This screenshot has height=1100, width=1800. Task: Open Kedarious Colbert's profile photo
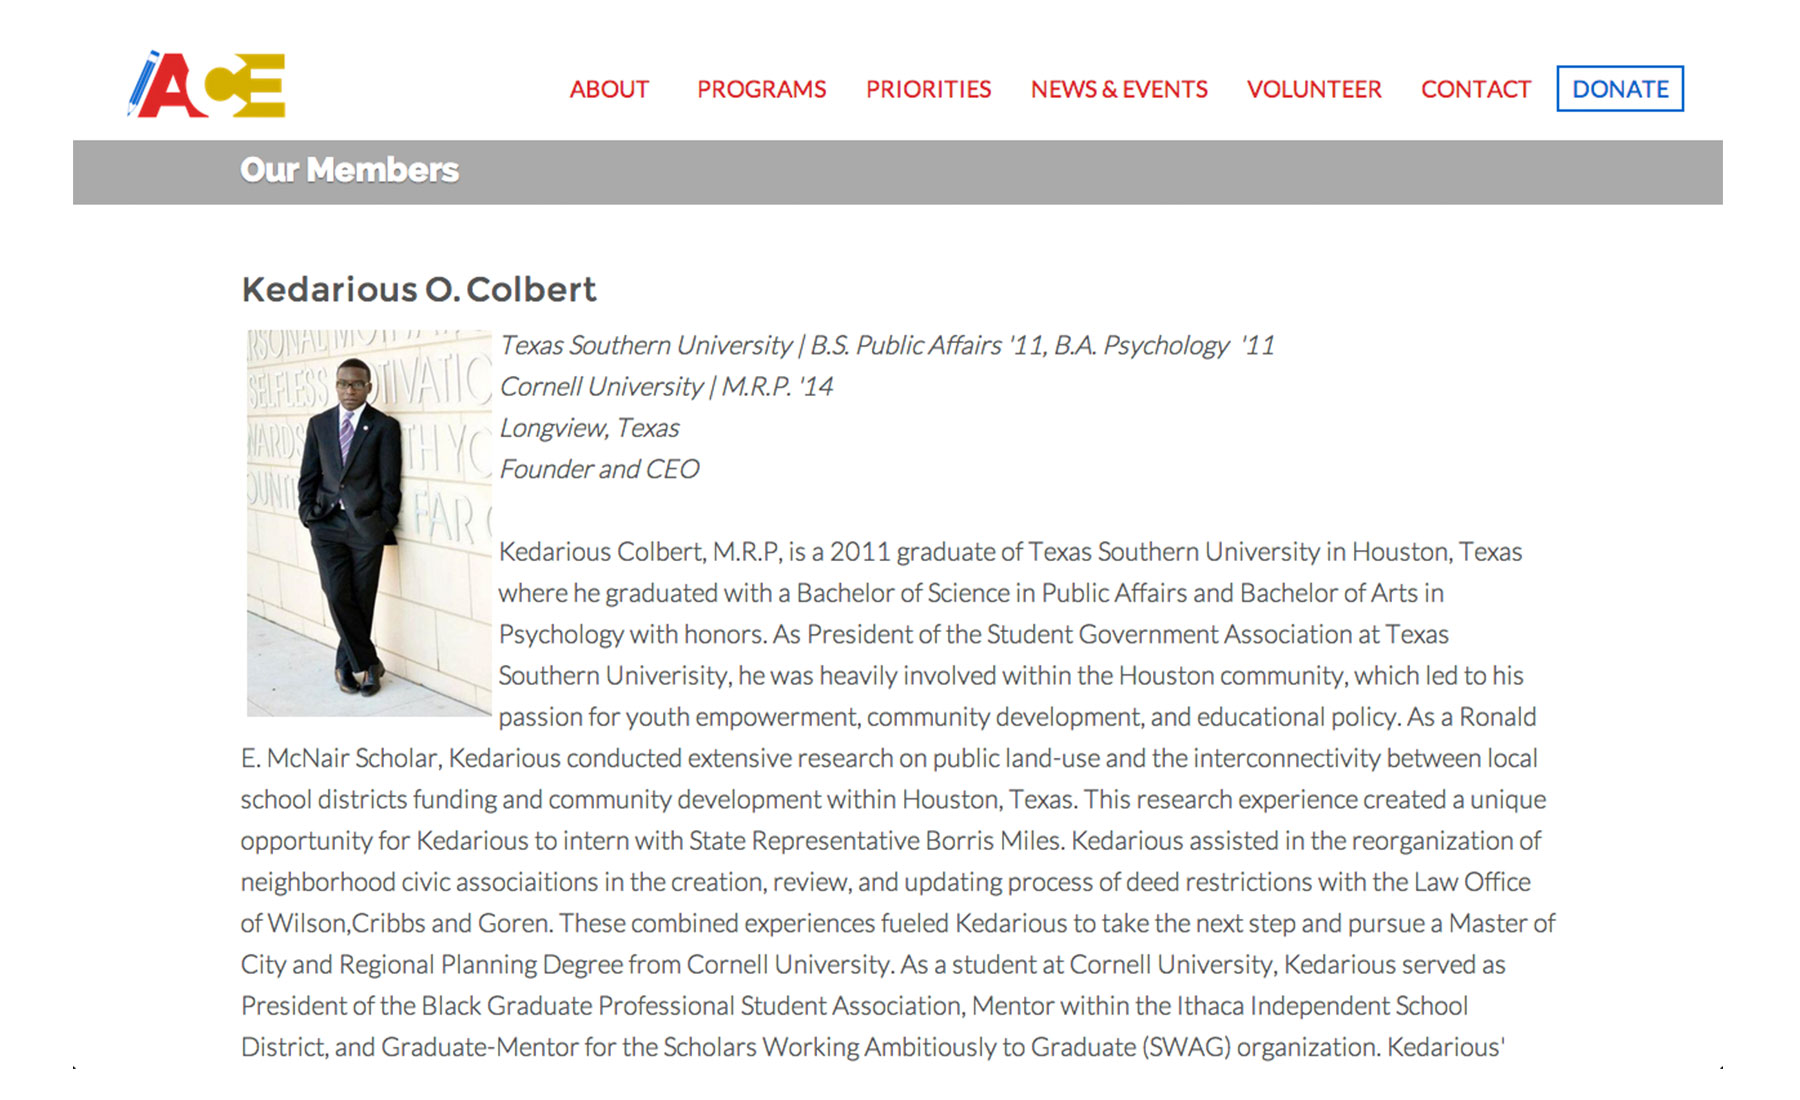369,523
